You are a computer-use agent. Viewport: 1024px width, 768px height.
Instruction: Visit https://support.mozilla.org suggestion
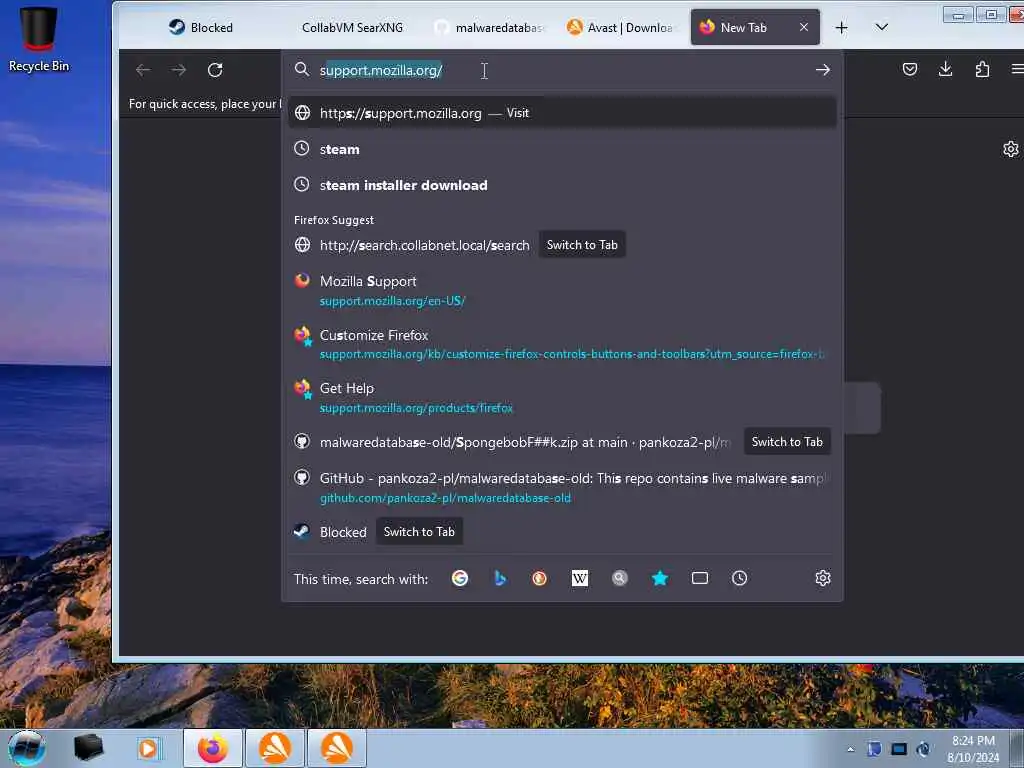click(x=562, y=113)
